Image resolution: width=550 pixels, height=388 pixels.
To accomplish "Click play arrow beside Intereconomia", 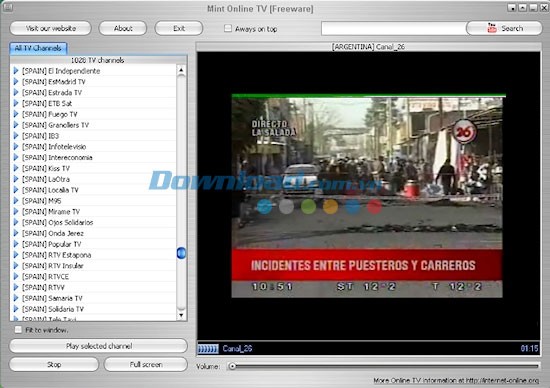I will click(16, 158).
